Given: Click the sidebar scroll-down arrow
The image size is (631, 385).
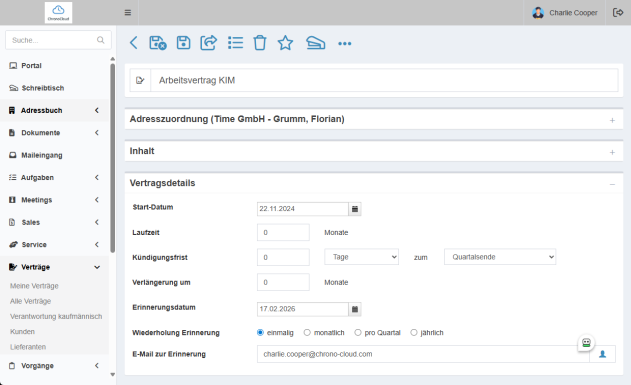Looking at the screenshot, I should [x=113, y=375].
